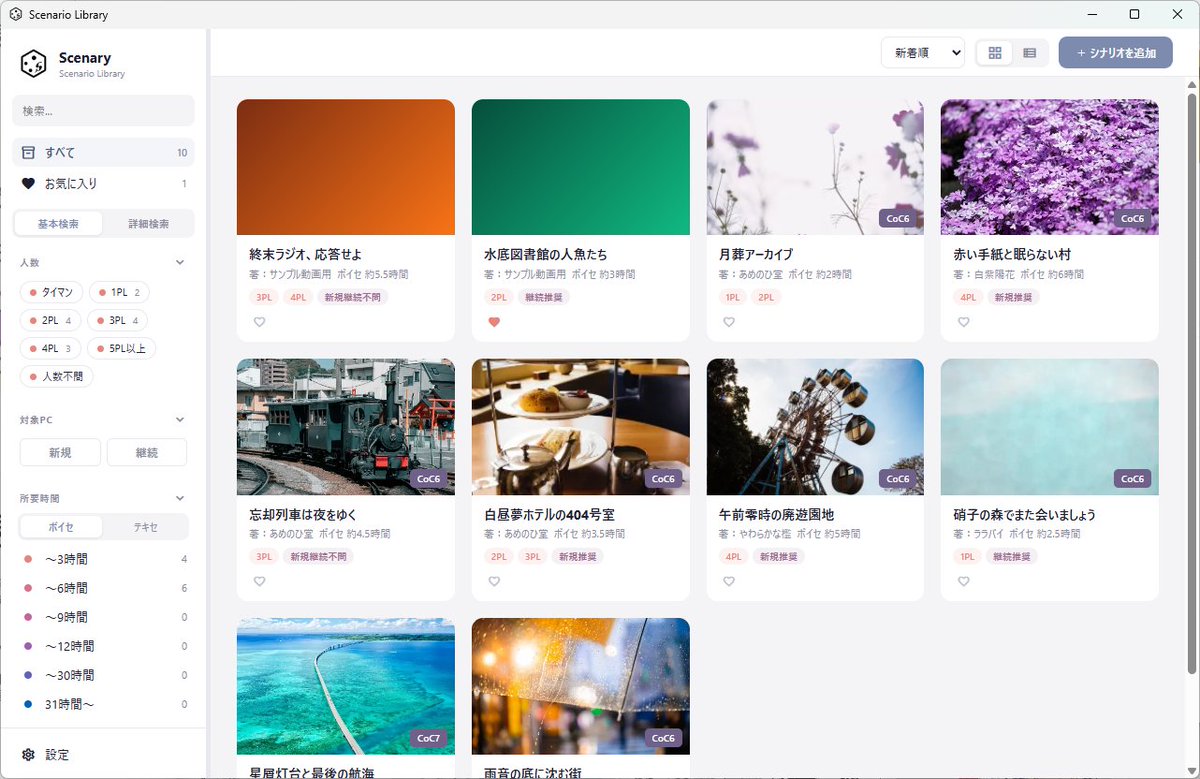Filter by 〜30時間 duration
Image resolution: width=1200 pixels, height=779 pixels.
(x=103, y=675)
